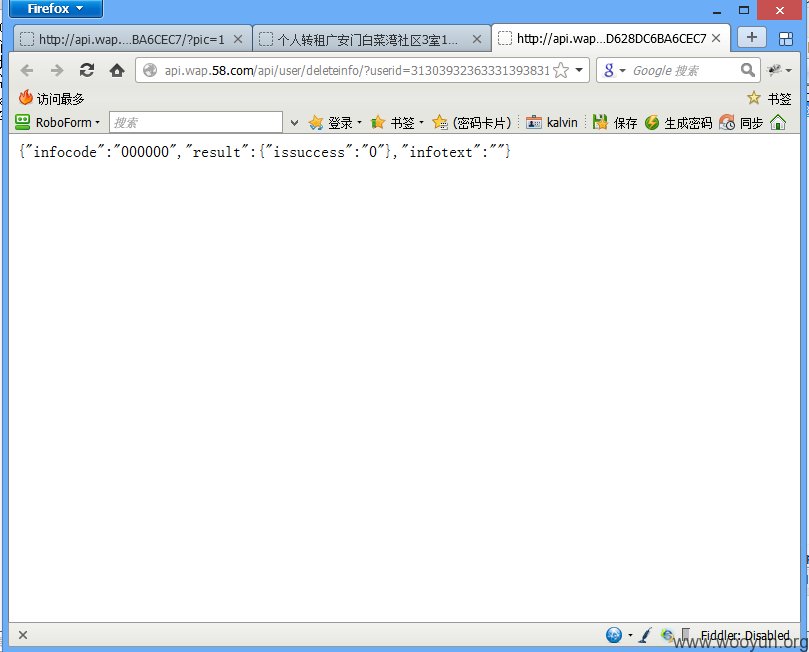Focus the address bar URL field

pyautogui.click(x=356, y=70)
